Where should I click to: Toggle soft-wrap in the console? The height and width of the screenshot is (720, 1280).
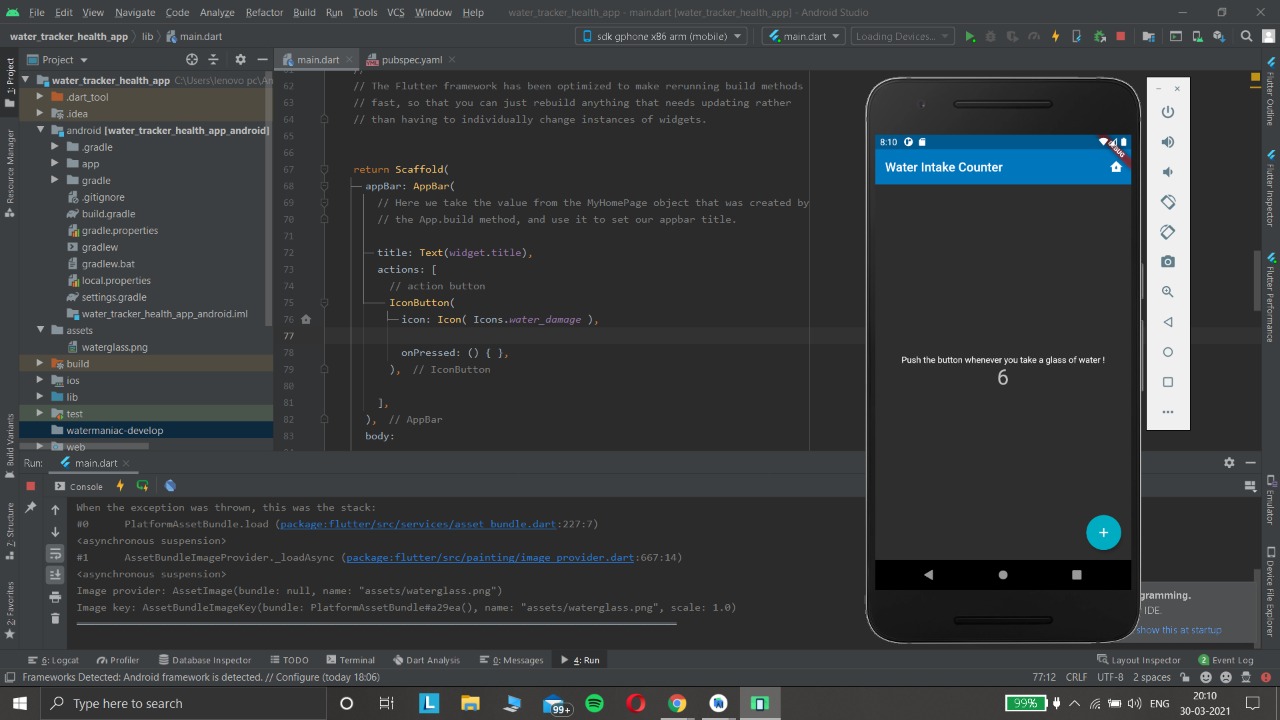pos(55,553)
